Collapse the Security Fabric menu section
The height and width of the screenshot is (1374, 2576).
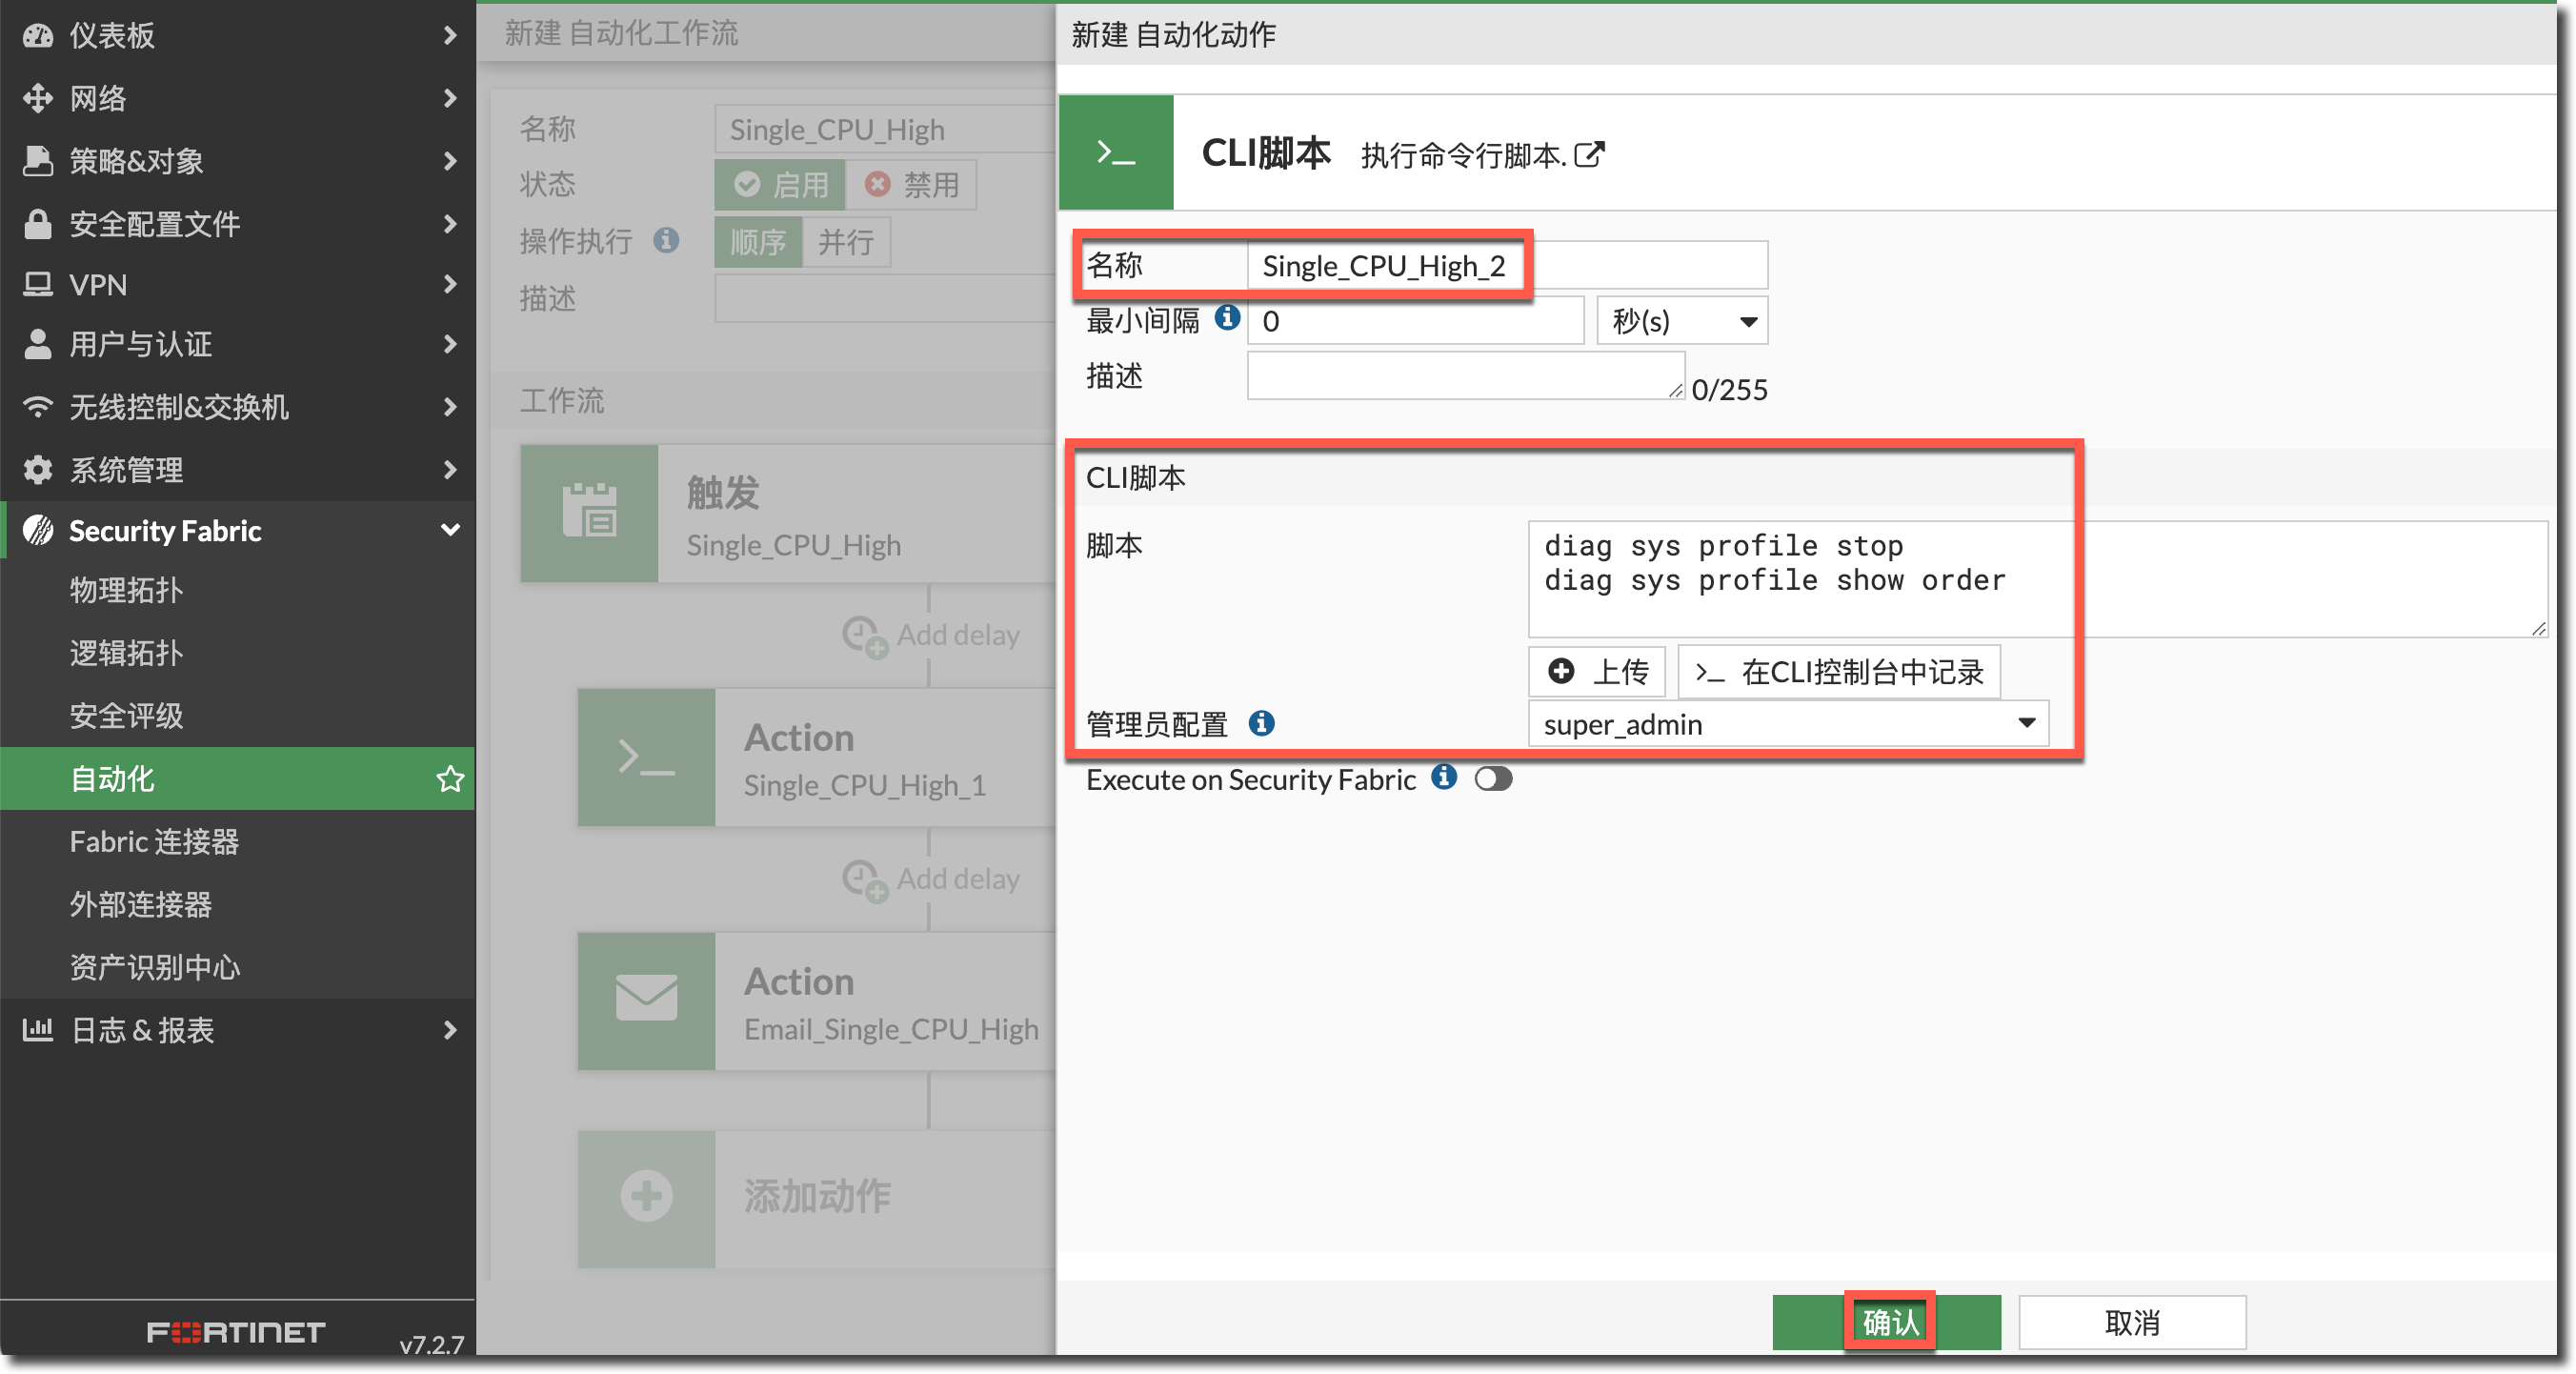pos(450,530)
